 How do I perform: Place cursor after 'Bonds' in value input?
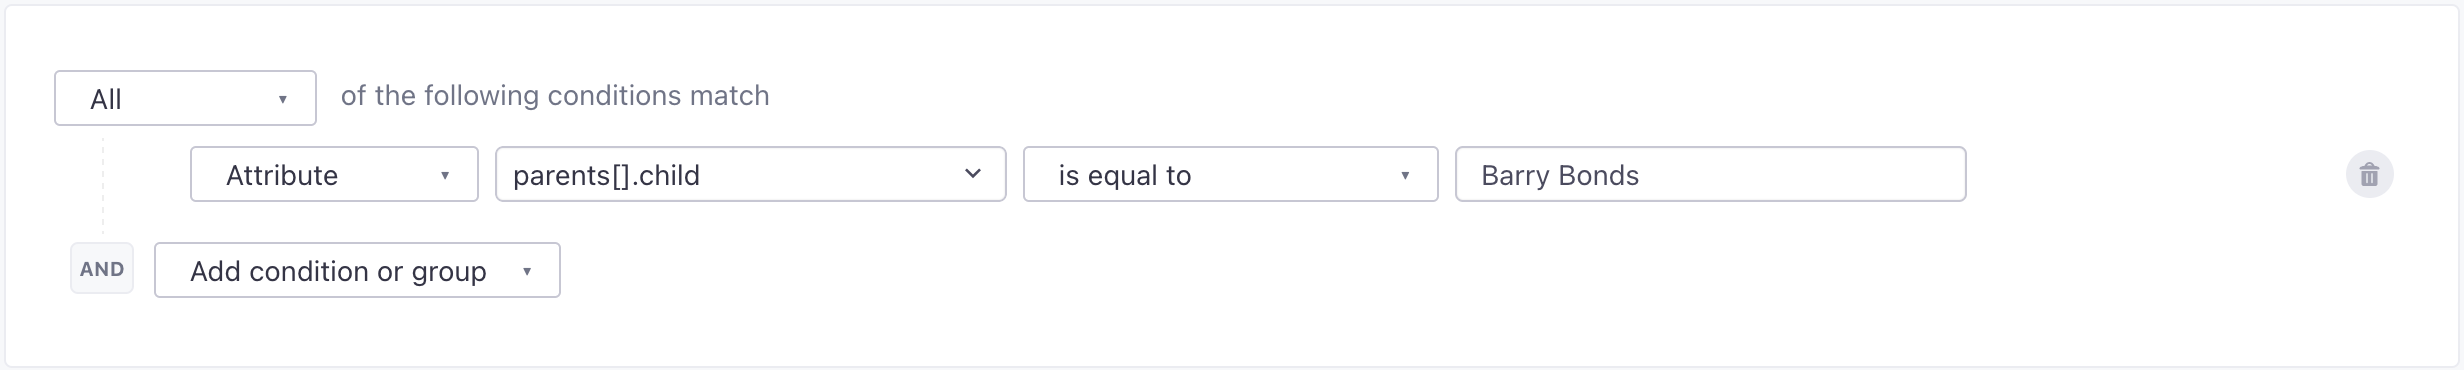(1642, 175)
